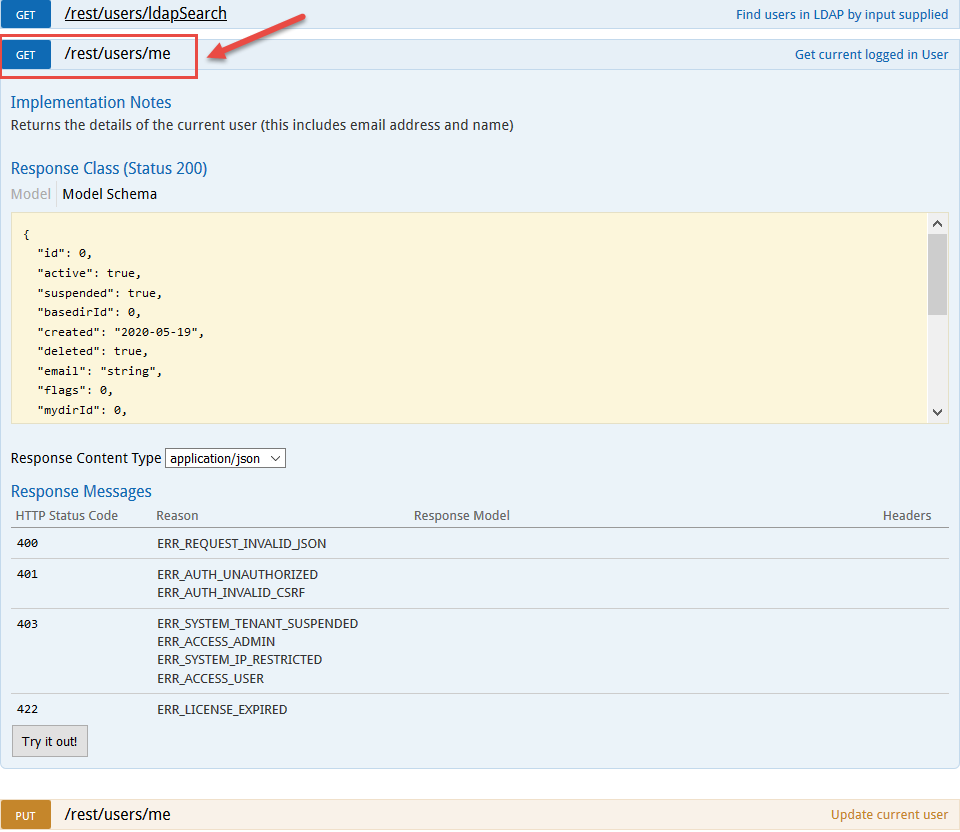
Task: Switch to the Model tab
Action: tap(30, 194)
